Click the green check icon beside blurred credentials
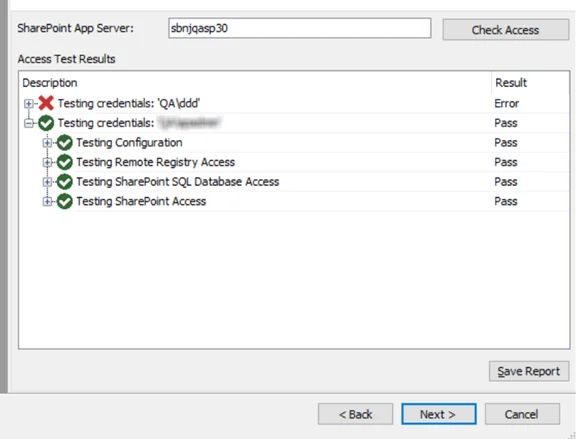The width and height of the screenshot is (576, 439). click(46, 123)
